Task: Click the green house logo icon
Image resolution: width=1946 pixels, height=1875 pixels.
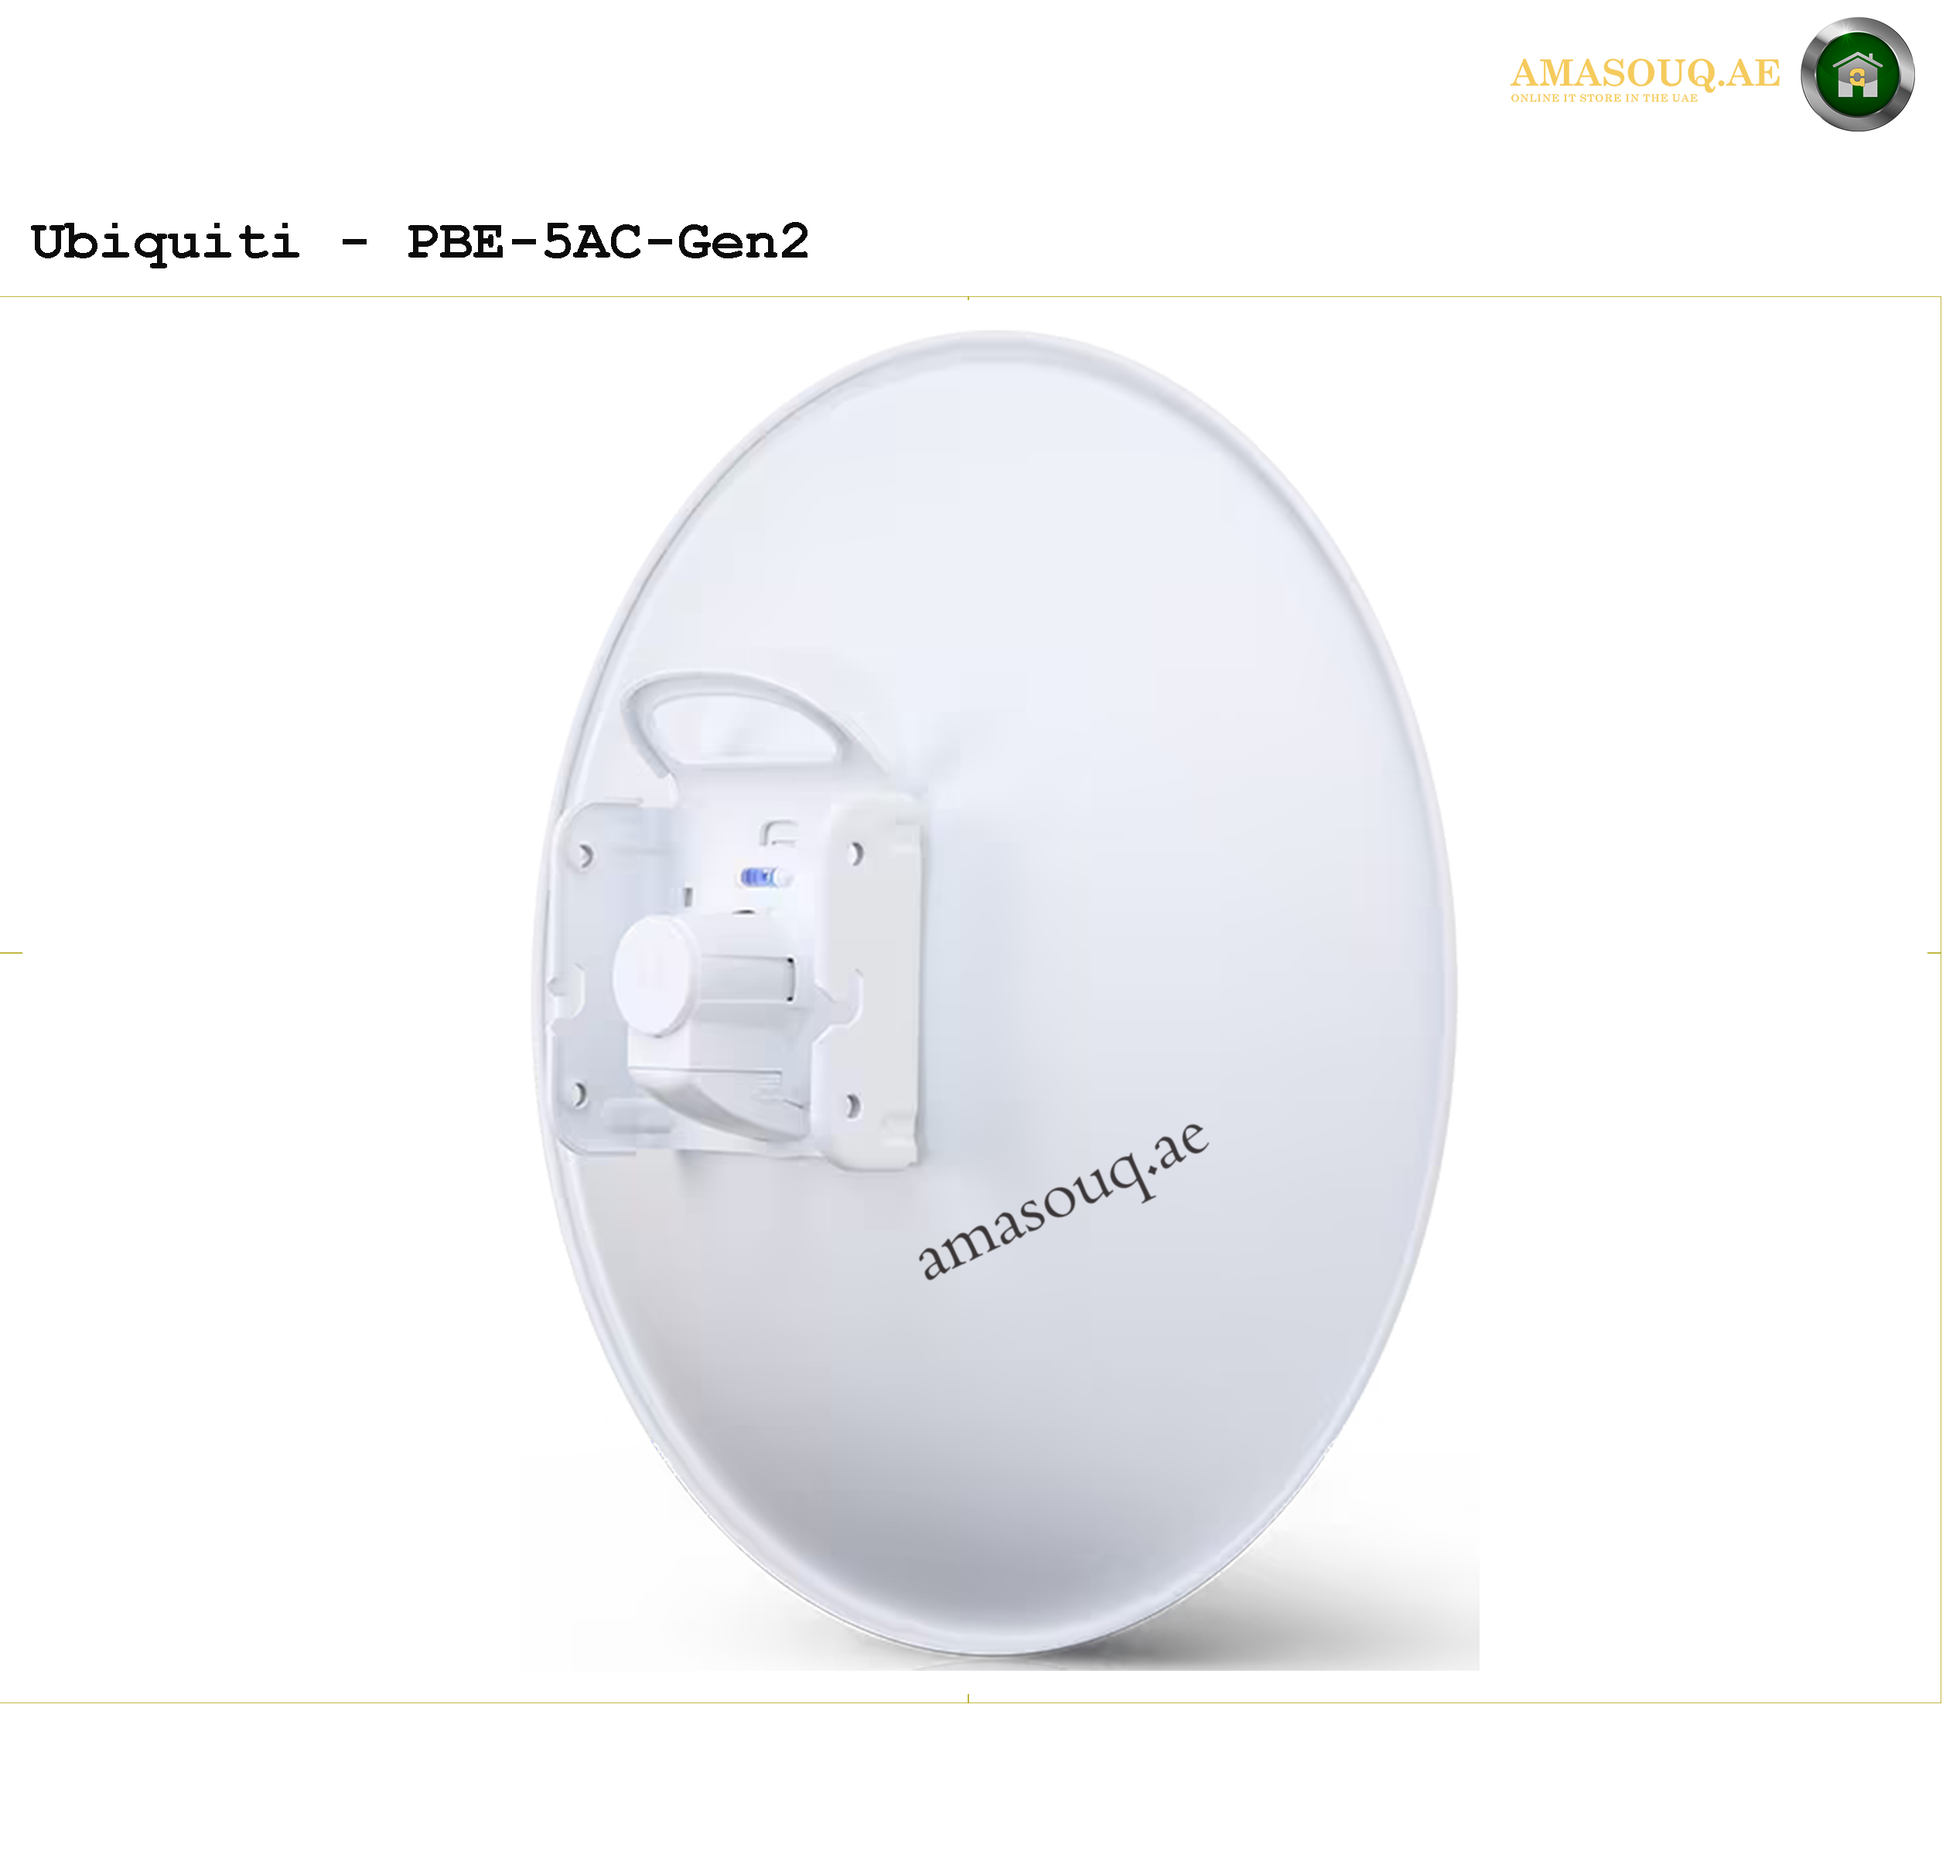Action: [x=1857, y=74]
